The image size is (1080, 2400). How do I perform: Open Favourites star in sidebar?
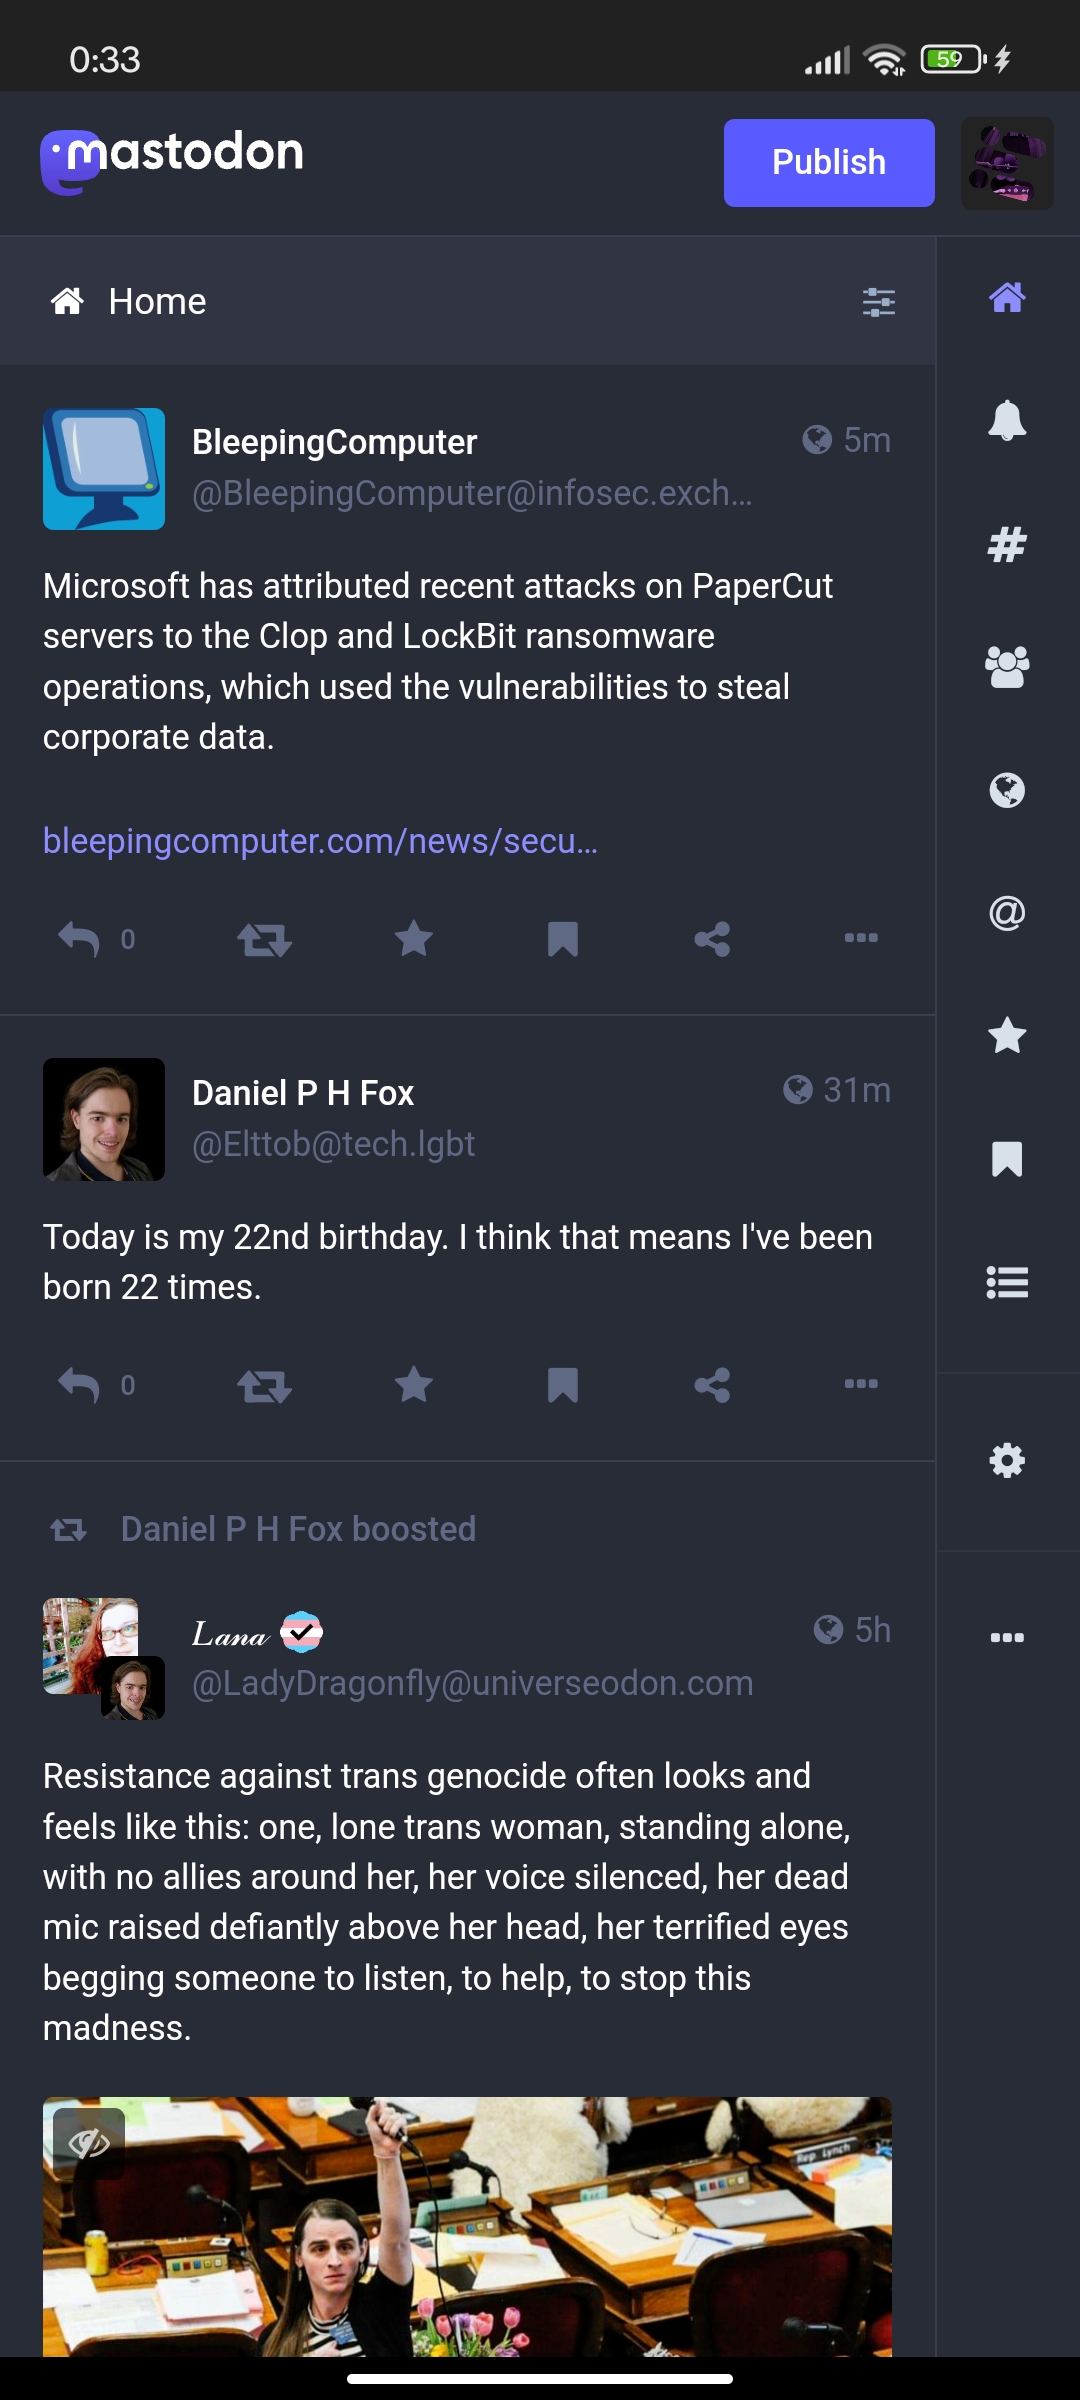pos(1007,1036)
